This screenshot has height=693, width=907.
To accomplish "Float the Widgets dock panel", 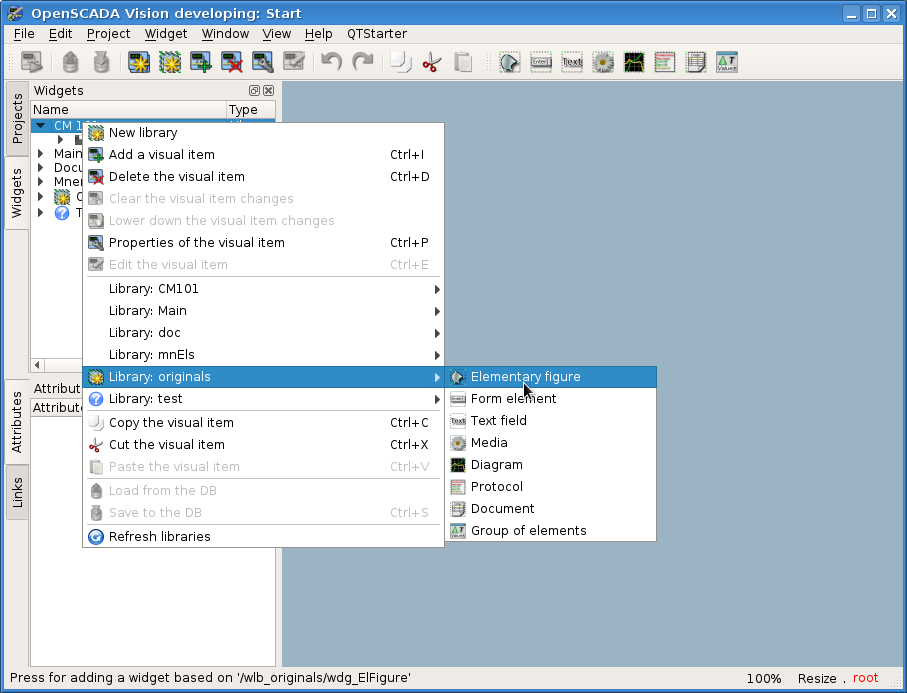I will point(255,90).
